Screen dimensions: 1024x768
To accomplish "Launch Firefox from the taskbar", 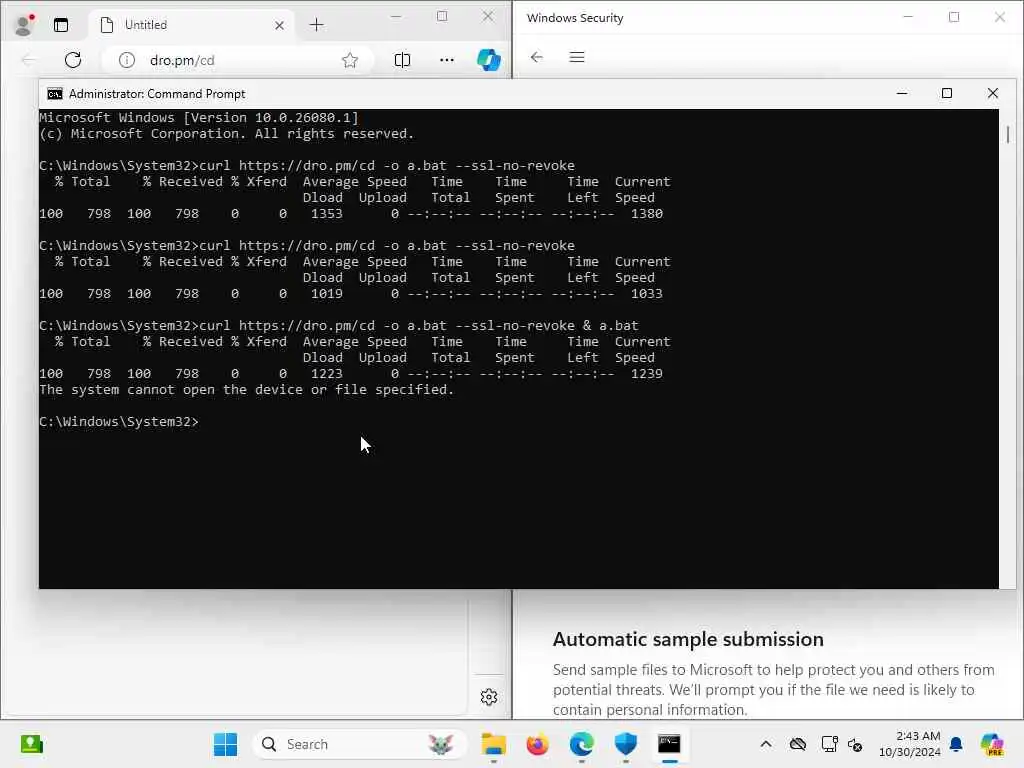I will pyautogui.click(x=537, y=744).
